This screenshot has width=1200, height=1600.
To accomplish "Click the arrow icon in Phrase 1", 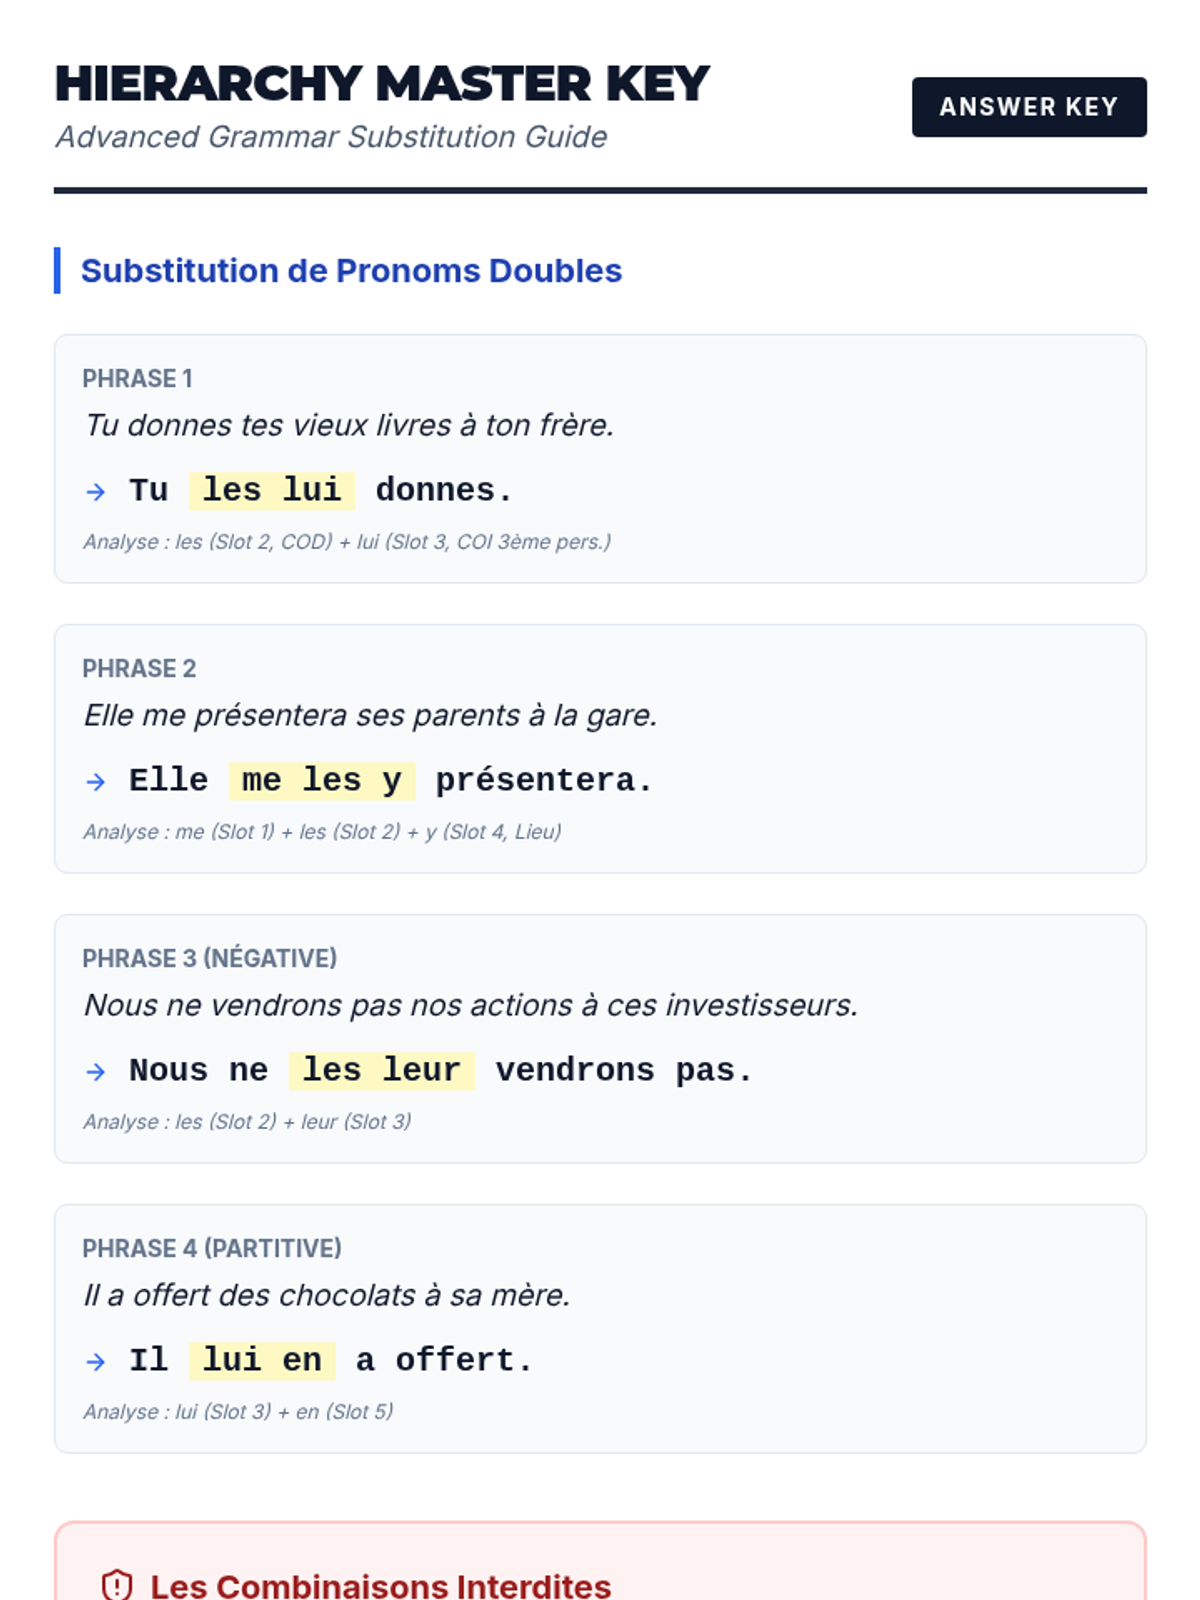I will pos(96,491).
